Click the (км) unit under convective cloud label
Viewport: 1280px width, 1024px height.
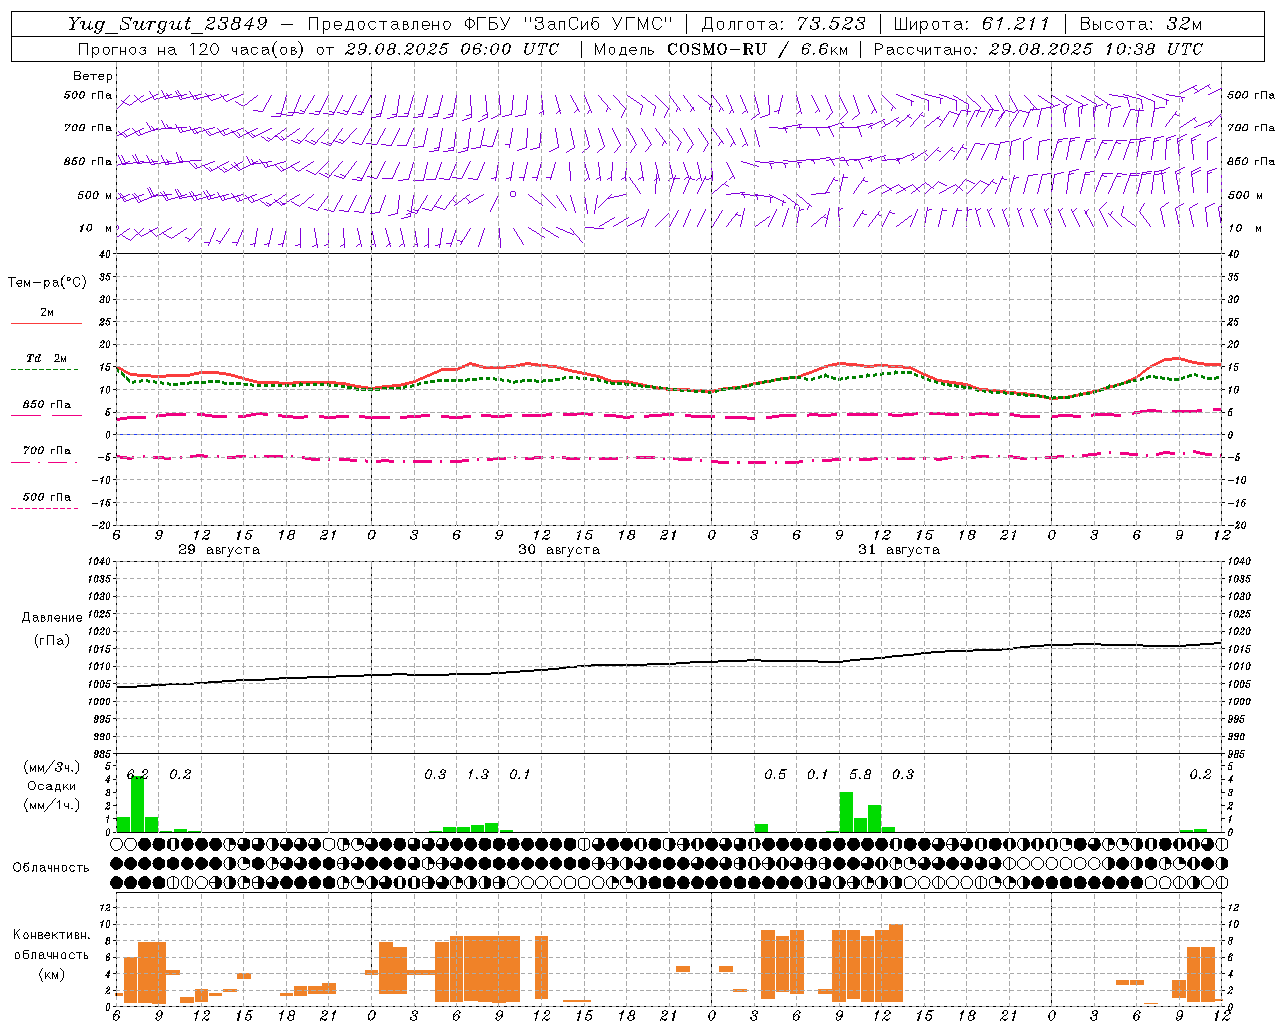51,974
